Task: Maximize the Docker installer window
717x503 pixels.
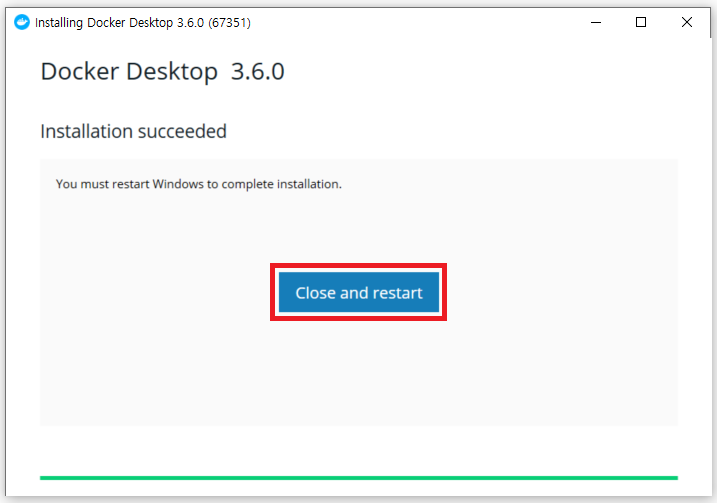Action: tap(641, 22)
